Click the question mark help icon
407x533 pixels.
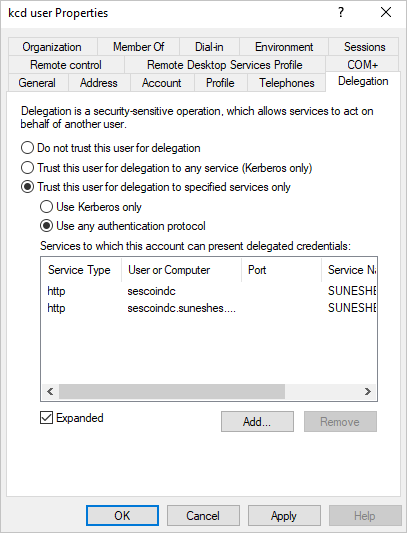click(x=341, y=13)
